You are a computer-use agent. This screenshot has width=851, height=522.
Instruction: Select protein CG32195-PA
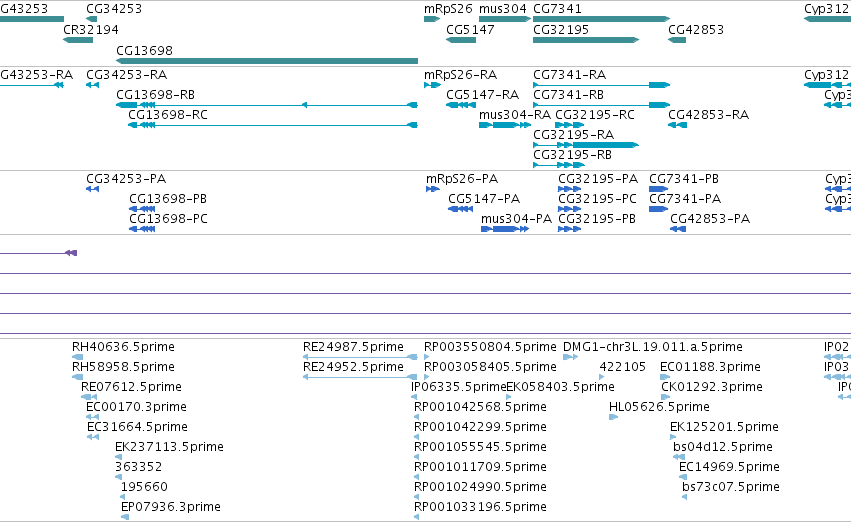(598, 179)
